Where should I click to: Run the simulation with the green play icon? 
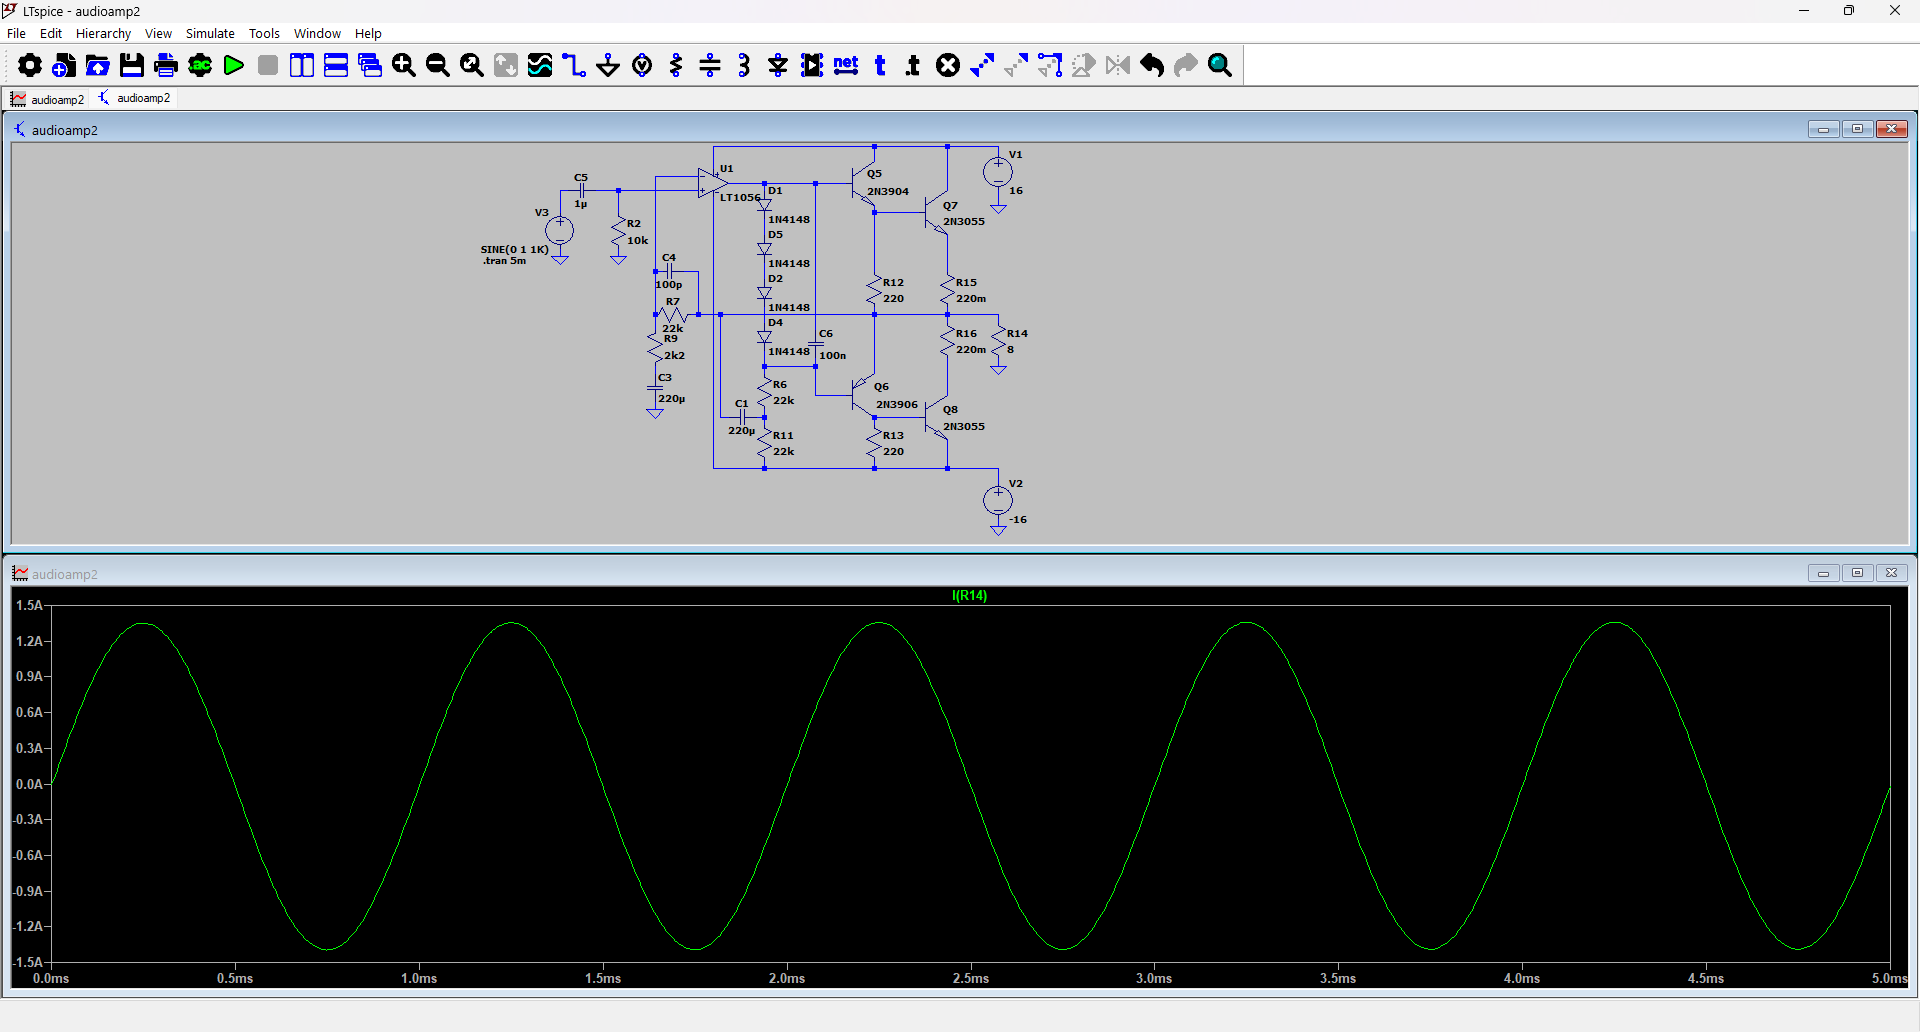(x=234, y=65)
